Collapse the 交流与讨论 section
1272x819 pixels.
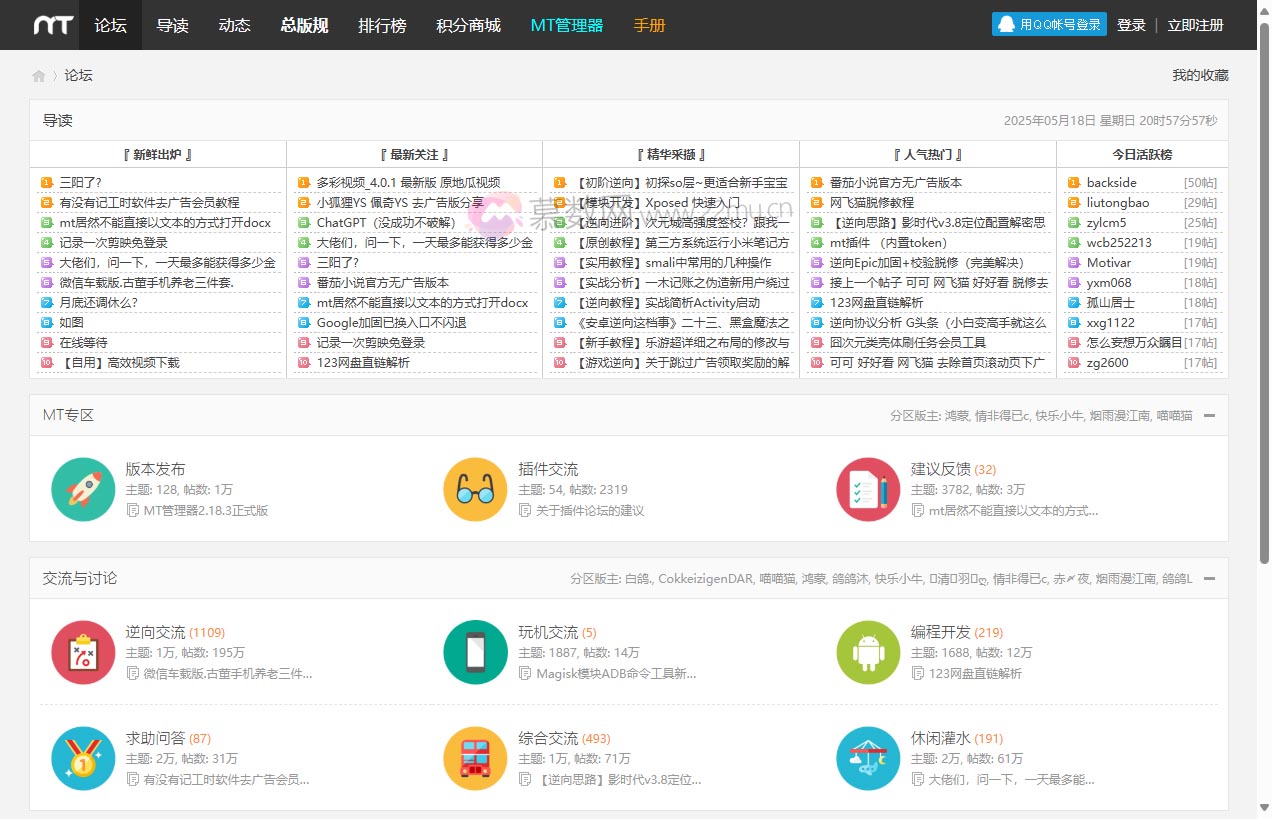point(1209,578)
